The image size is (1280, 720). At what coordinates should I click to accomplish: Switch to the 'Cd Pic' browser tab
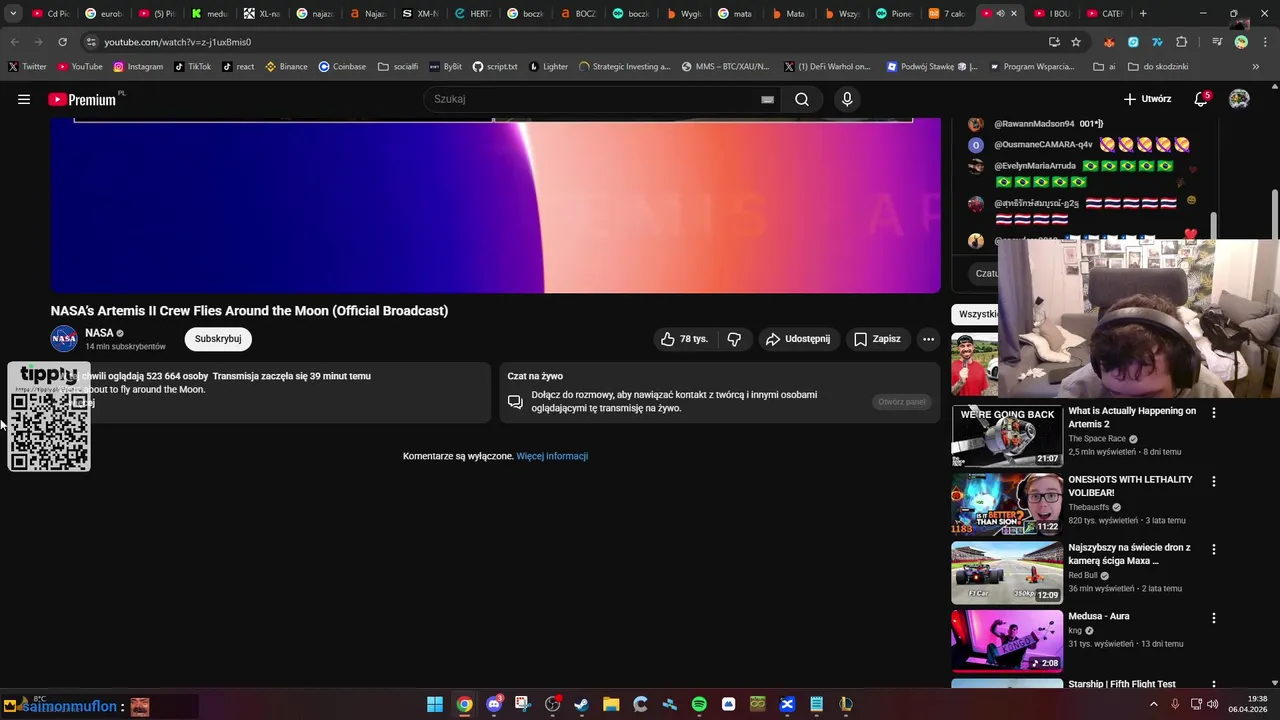(x=50, y=13)
